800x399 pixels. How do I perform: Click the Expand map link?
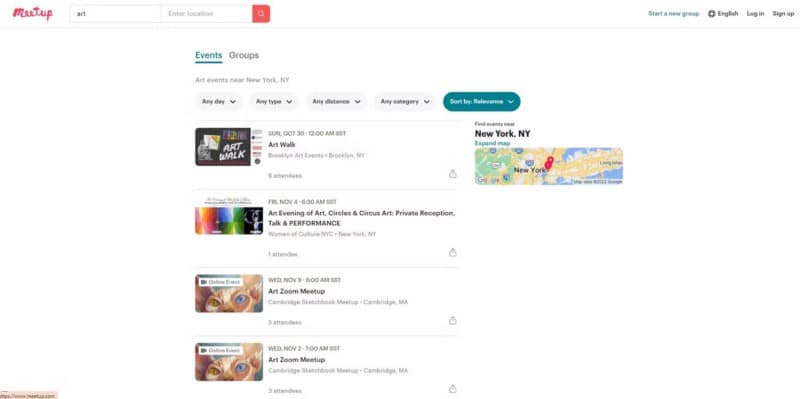492,143
